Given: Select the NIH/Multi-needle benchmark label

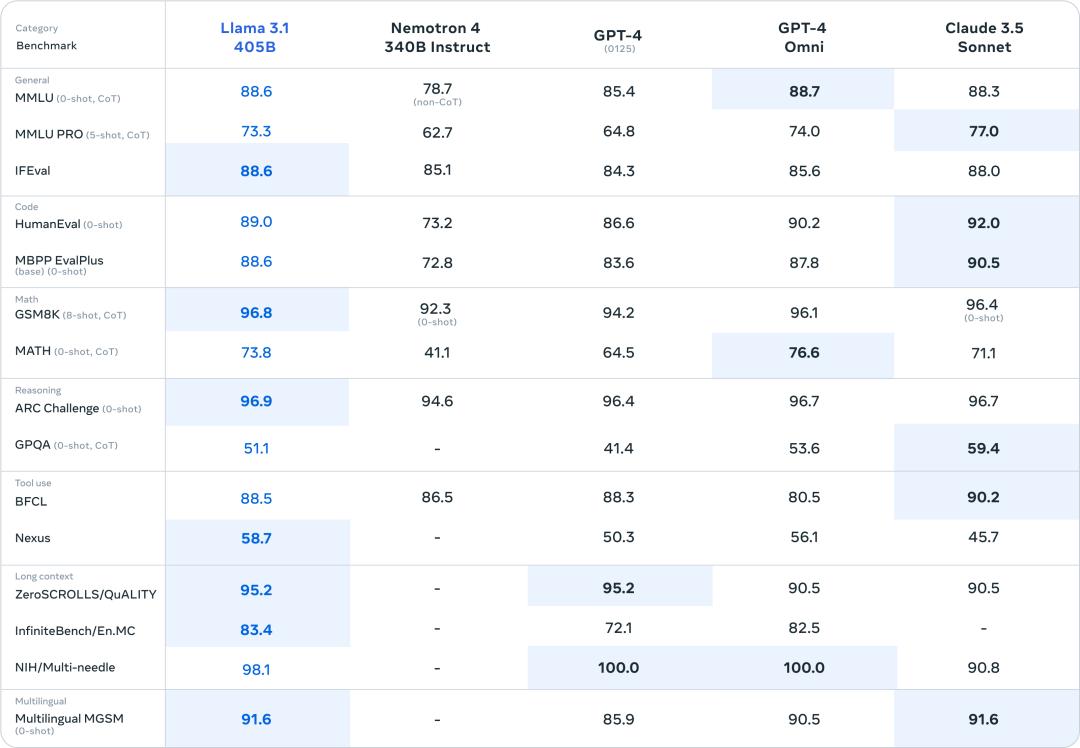Looking at the screenshot, I should coord(65,667).
